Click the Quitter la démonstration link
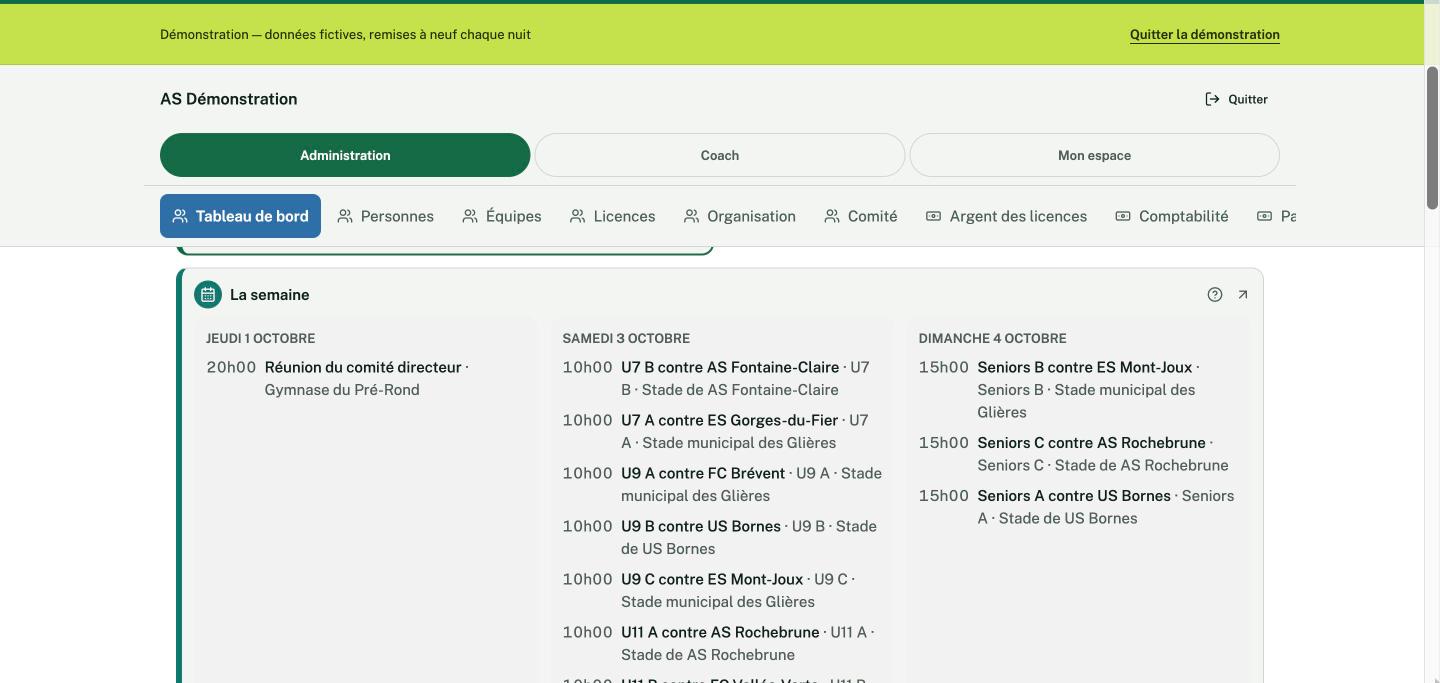Viewport: 1440px width, 683px height. point(1205,34)
